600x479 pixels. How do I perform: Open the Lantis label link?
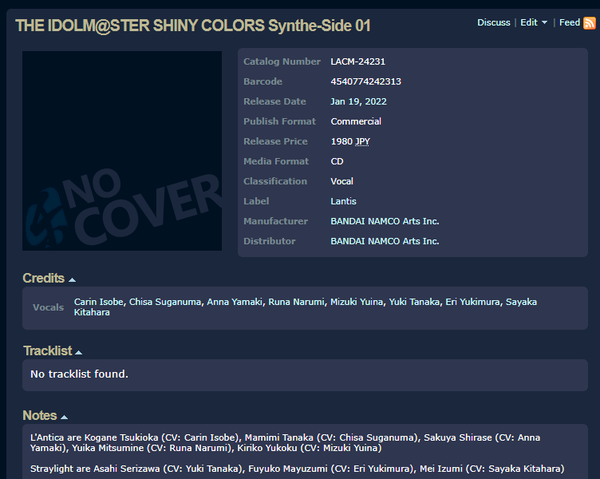pyautogui.click(x=343, y=201)
